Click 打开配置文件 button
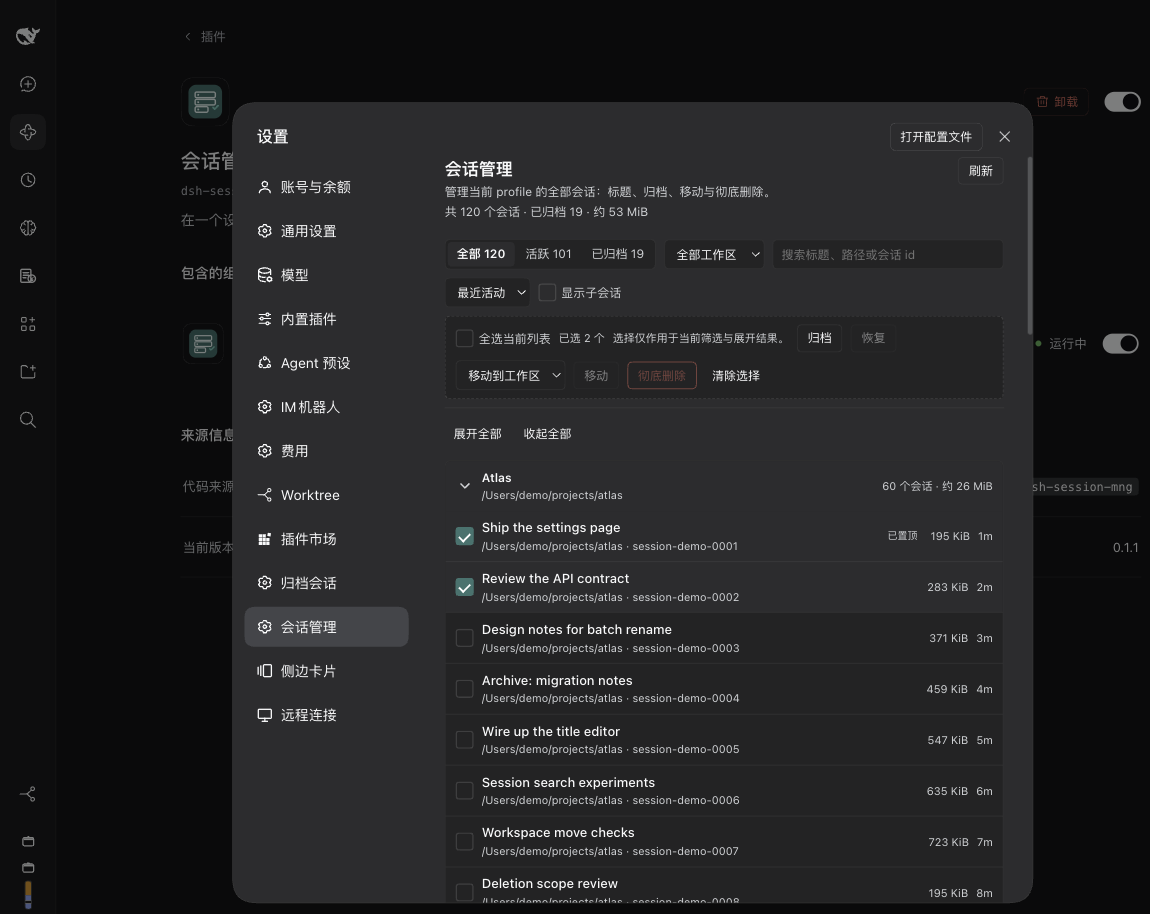Screen dimensions: 1150x914 [936, 137]
